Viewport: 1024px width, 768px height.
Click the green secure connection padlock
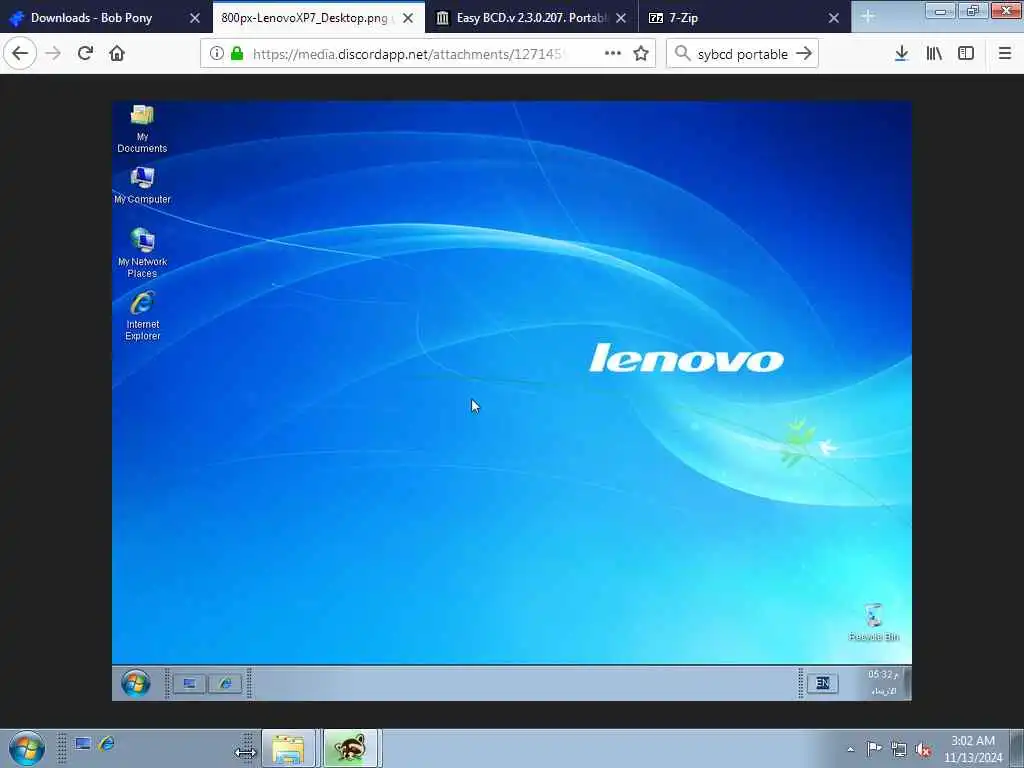coord(237,54)
